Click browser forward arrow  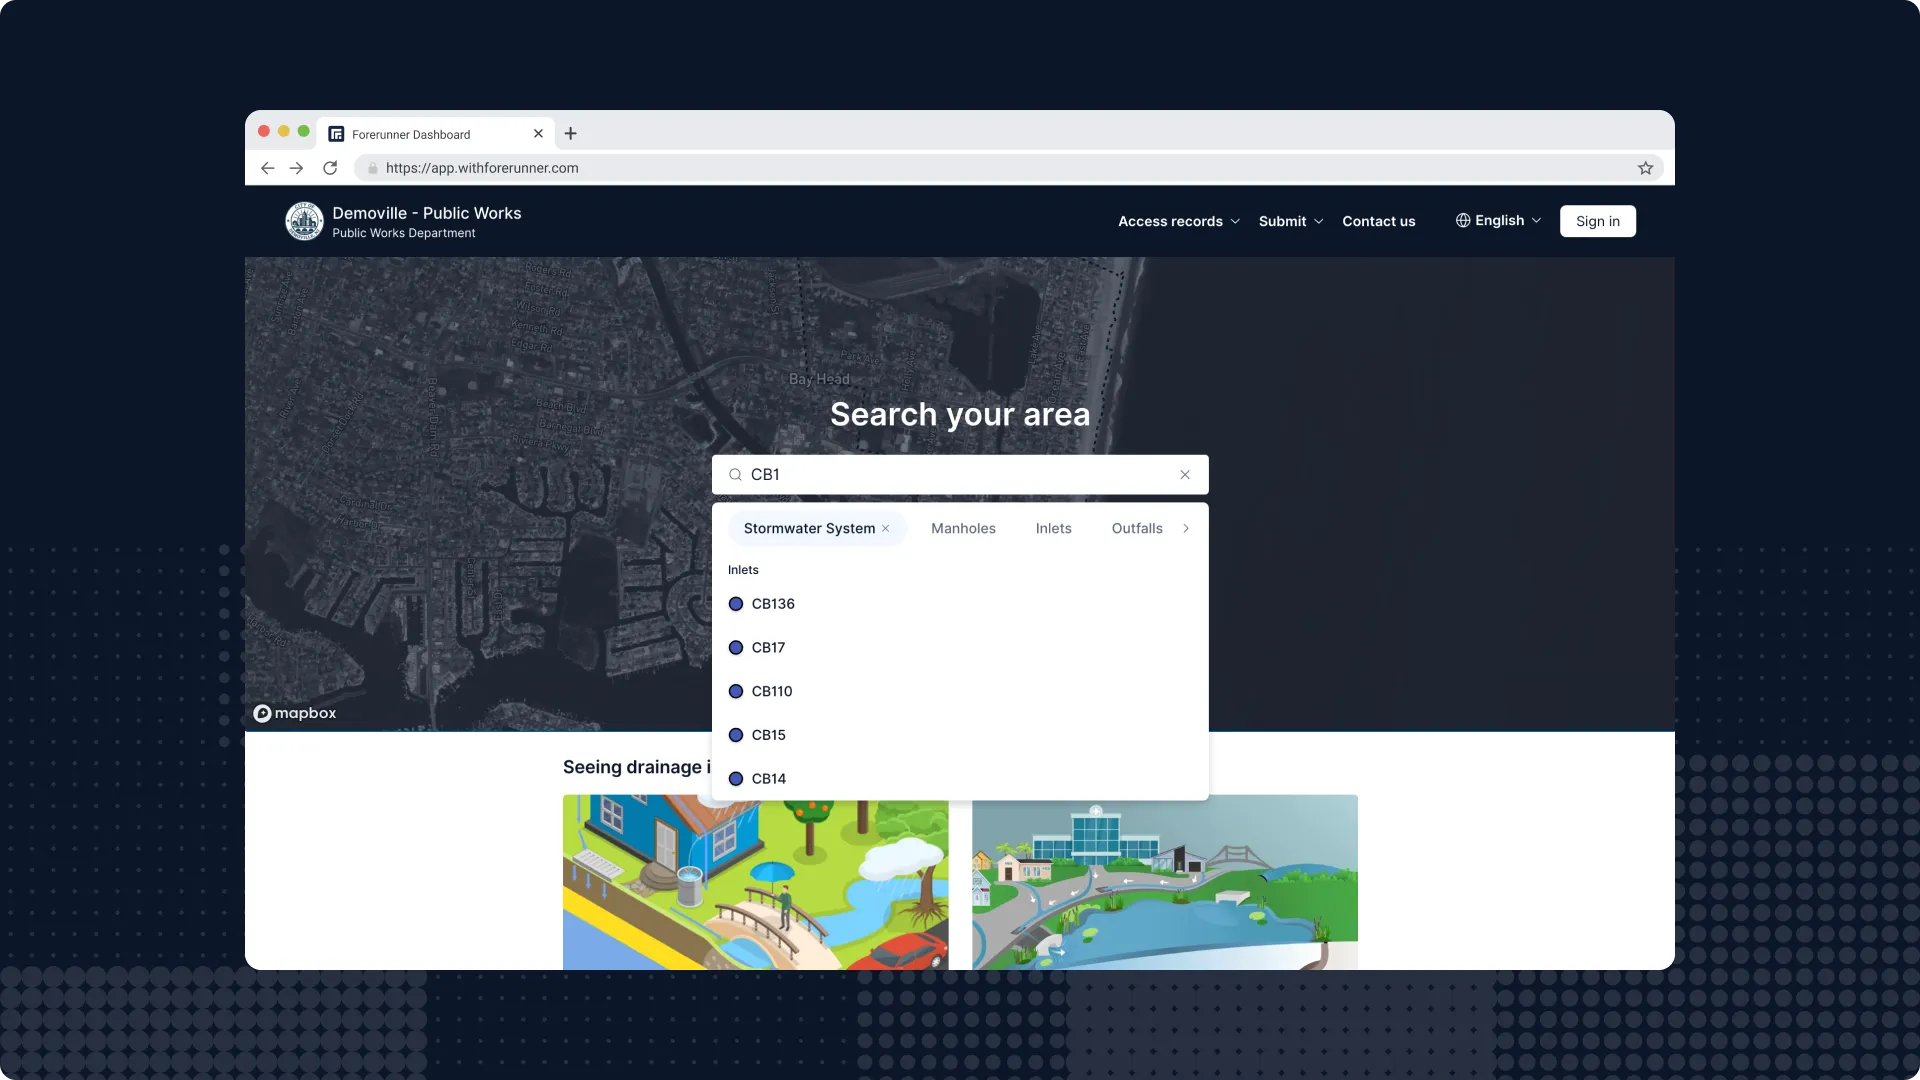[296, 168]
